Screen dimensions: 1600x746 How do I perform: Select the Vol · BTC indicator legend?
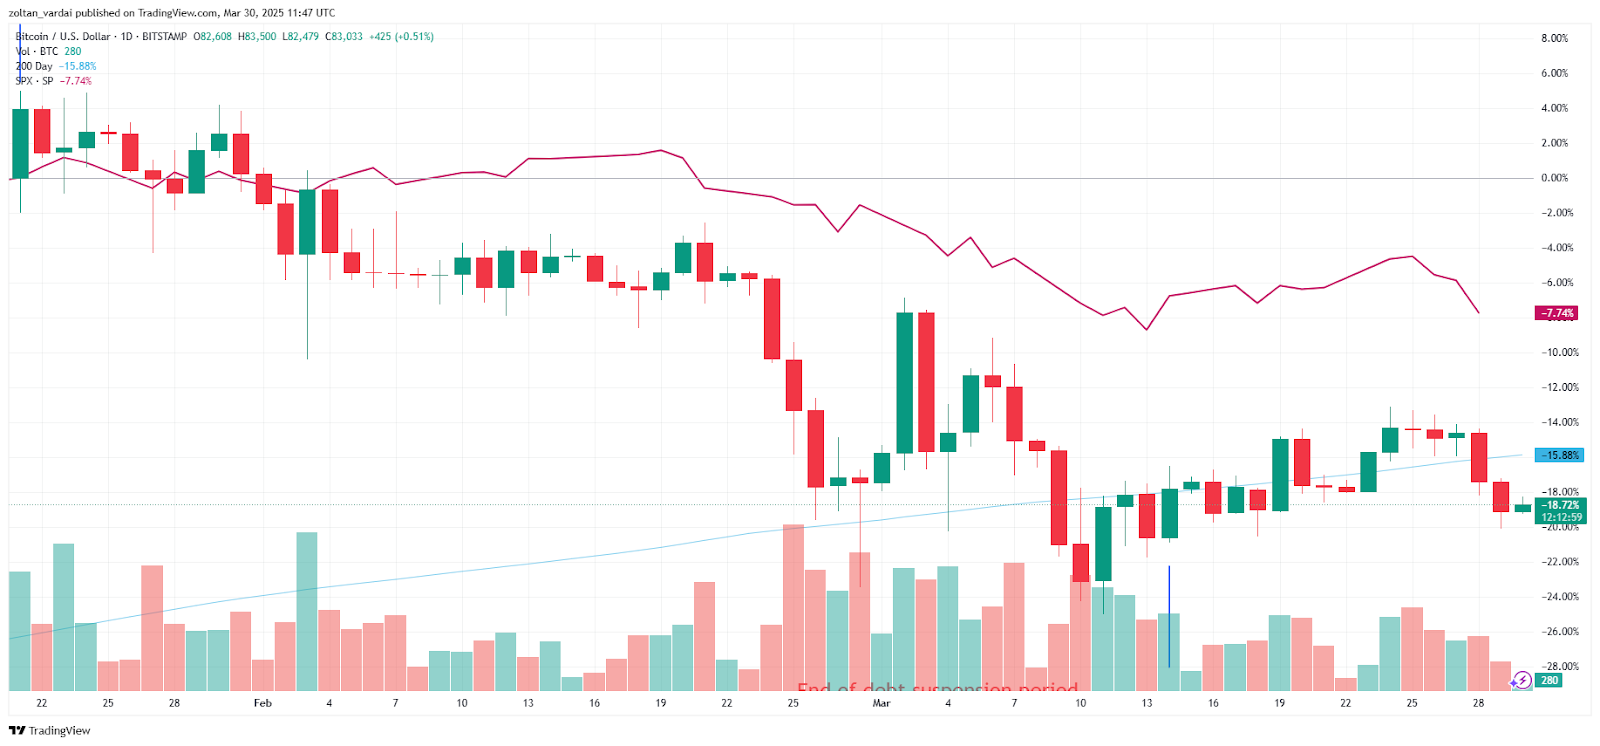coord(36,52)
